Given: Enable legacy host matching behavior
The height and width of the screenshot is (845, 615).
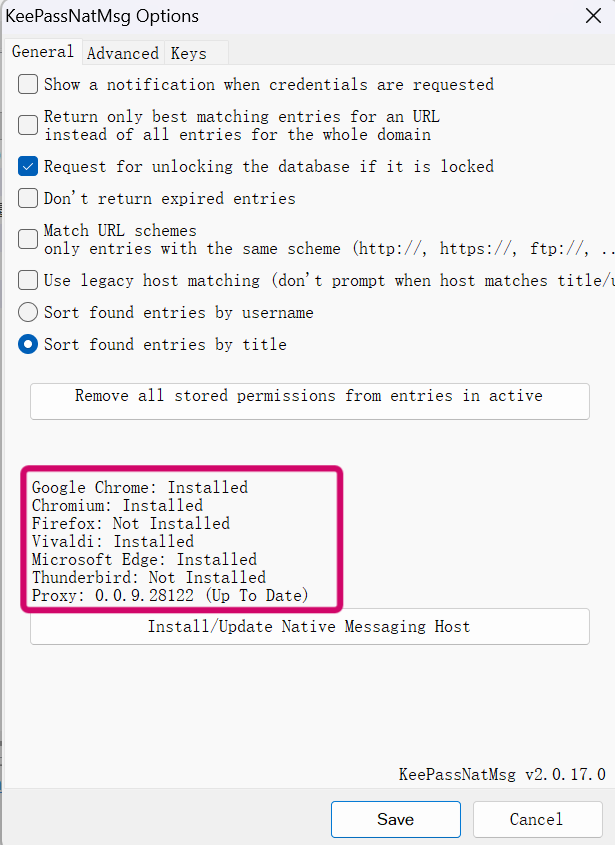Looking at the screenshot, I should [27, 280].
